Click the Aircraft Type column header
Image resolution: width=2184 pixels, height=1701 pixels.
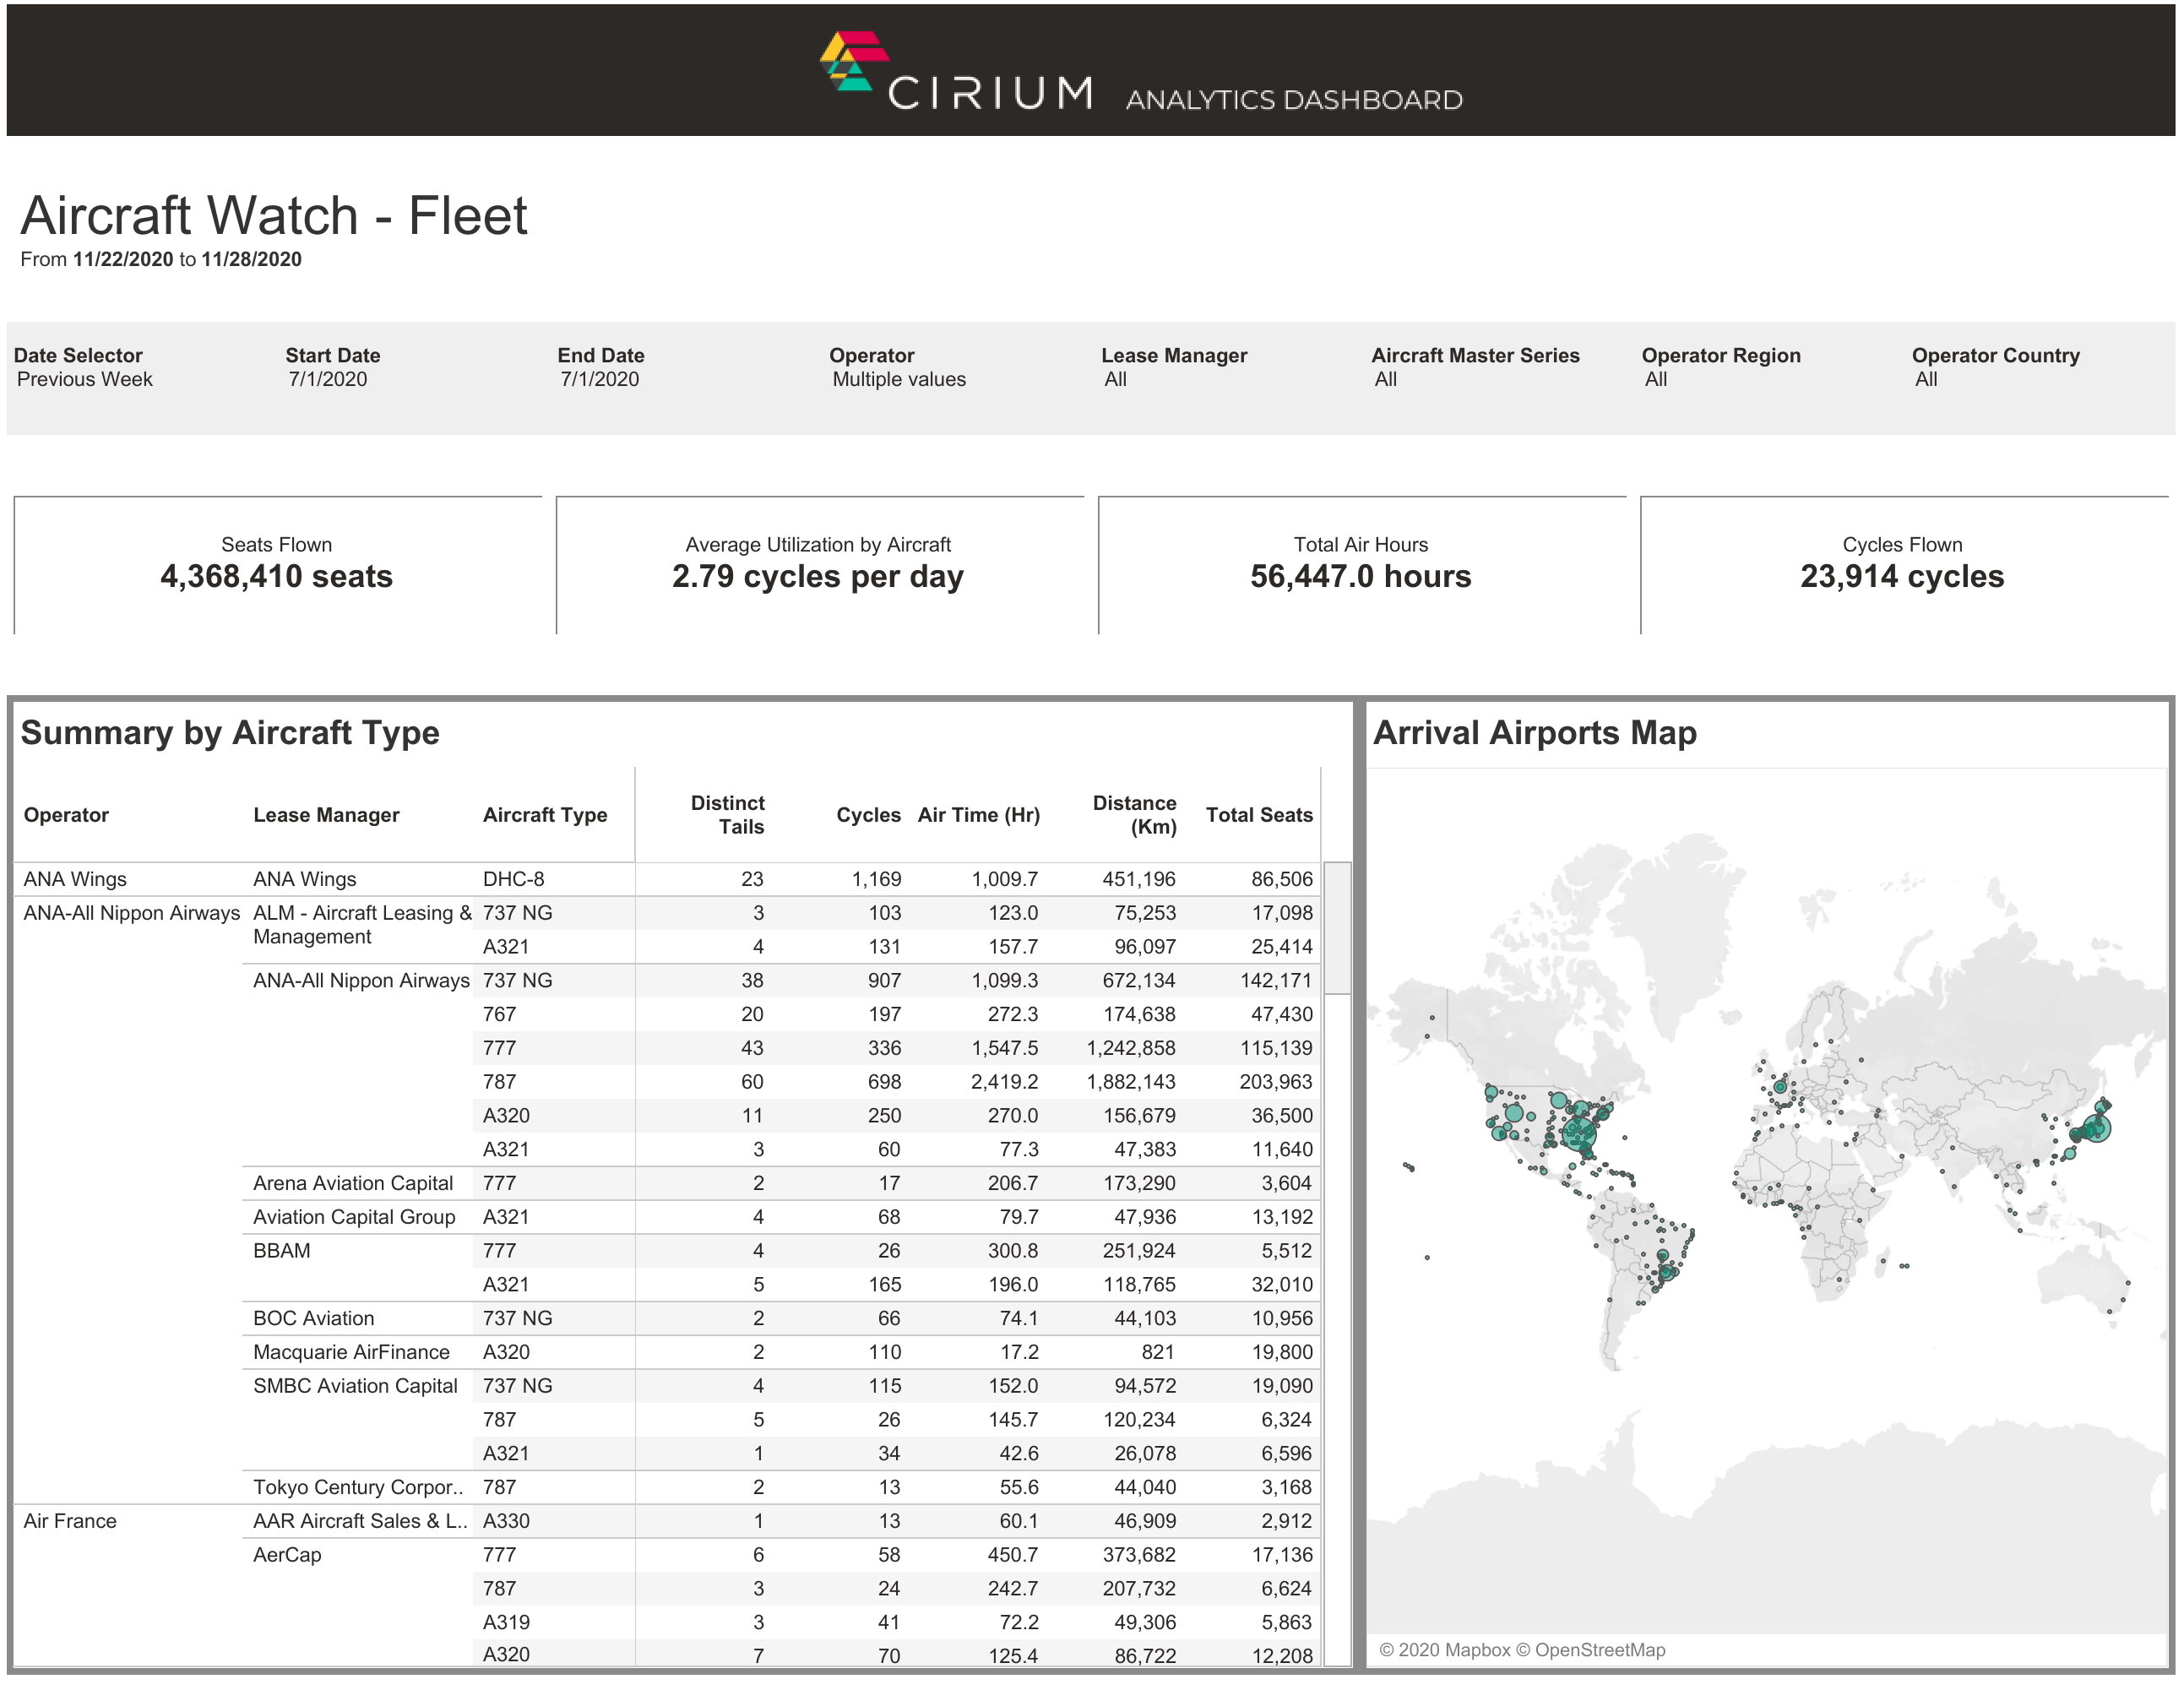(545, 815)
